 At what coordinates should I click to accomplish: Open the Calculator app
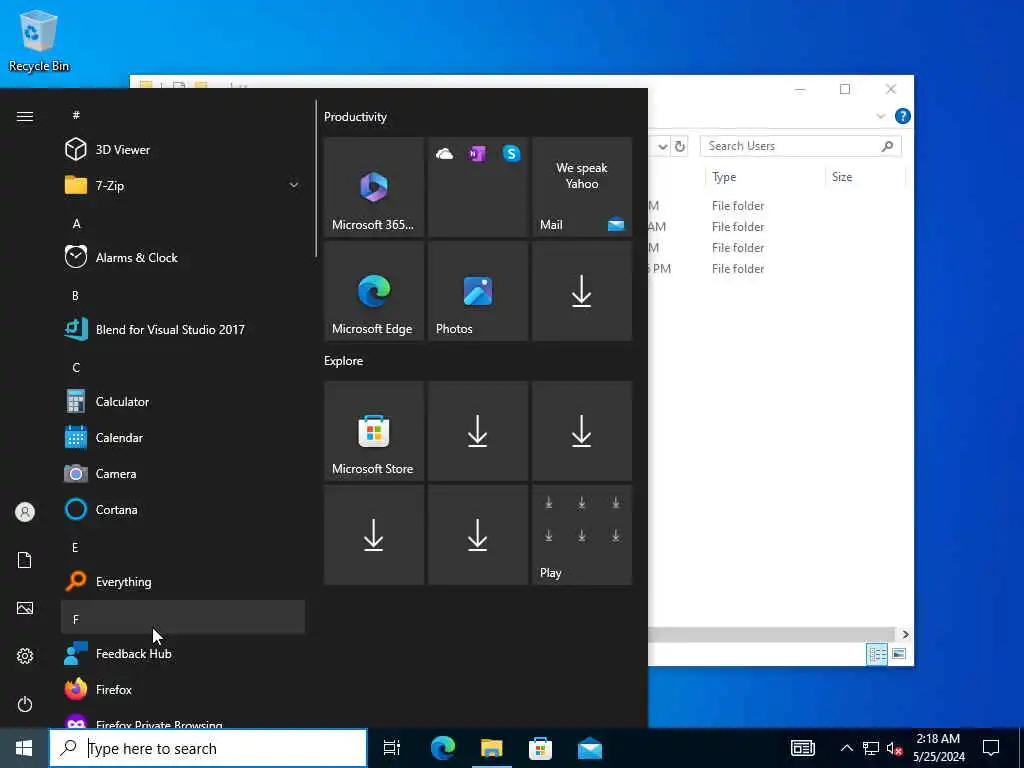click(x=183, y=401)
